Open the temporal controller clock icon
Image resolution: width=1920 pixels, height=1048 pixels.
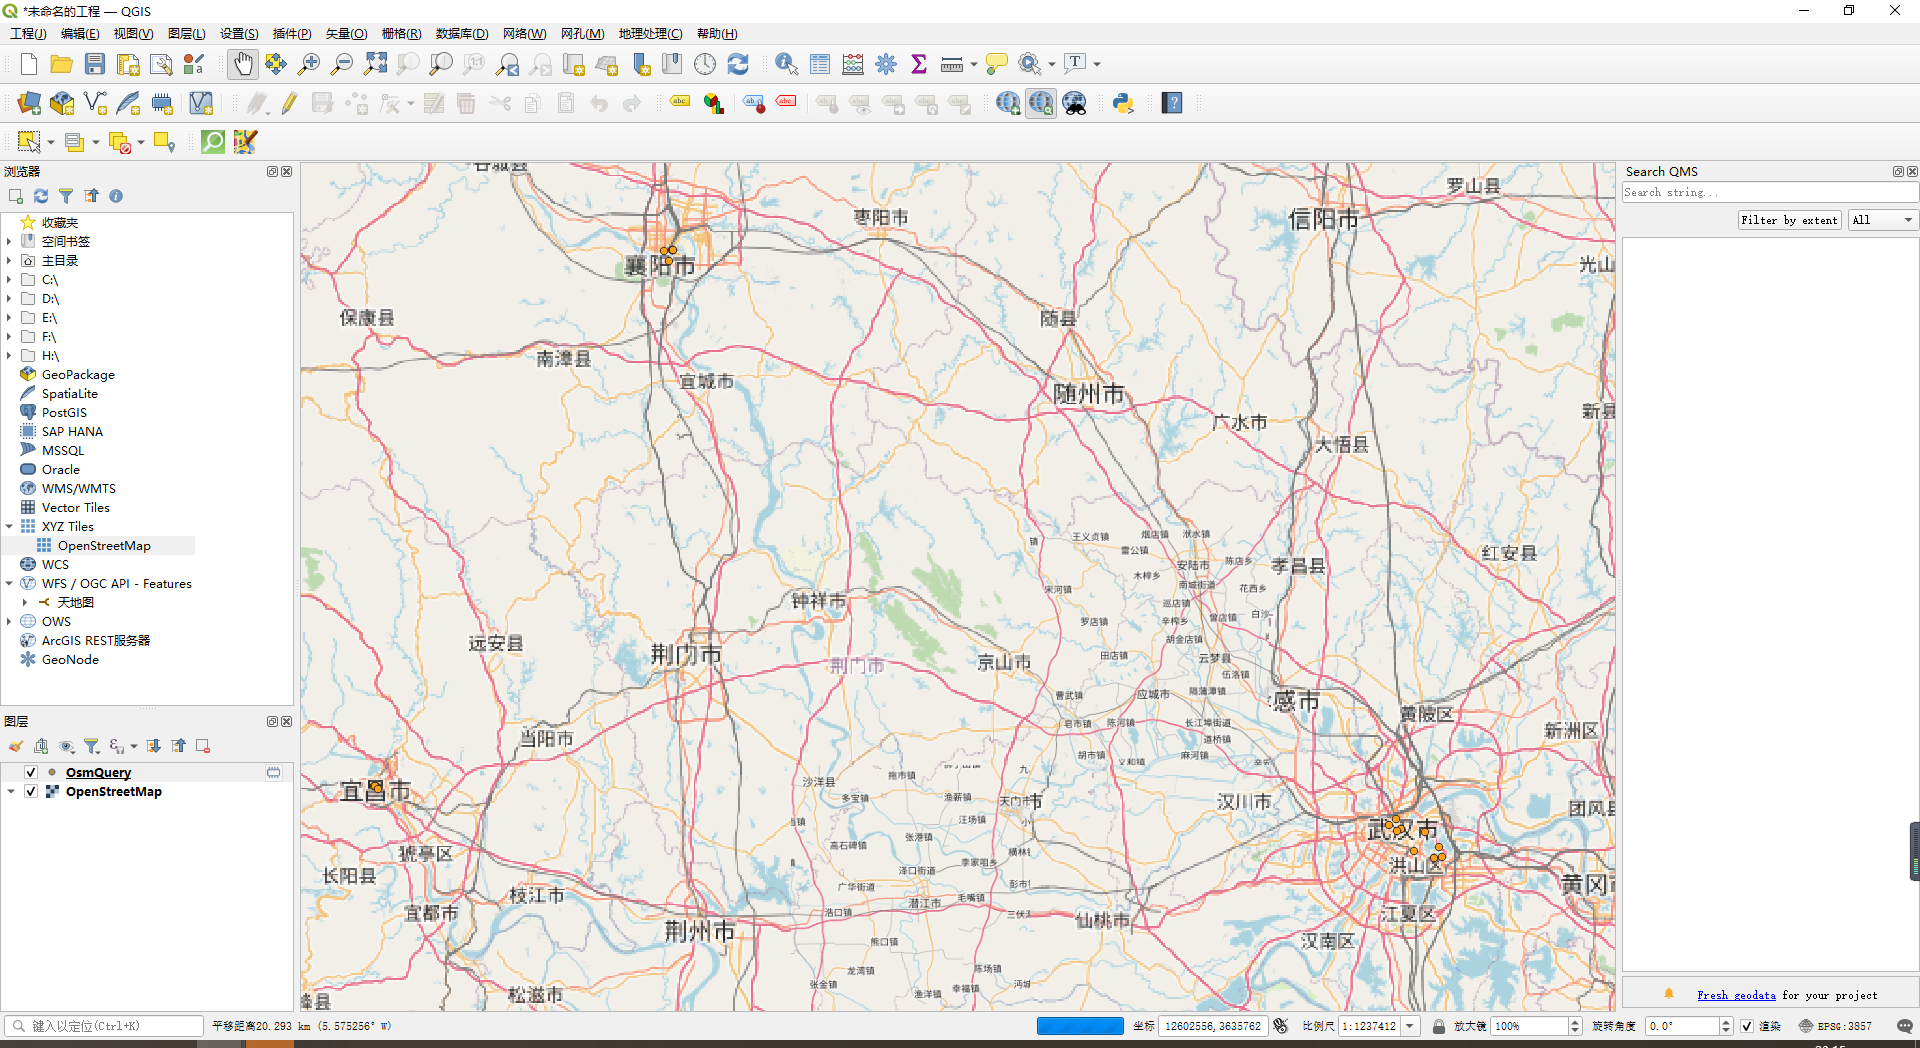(705, 64)
